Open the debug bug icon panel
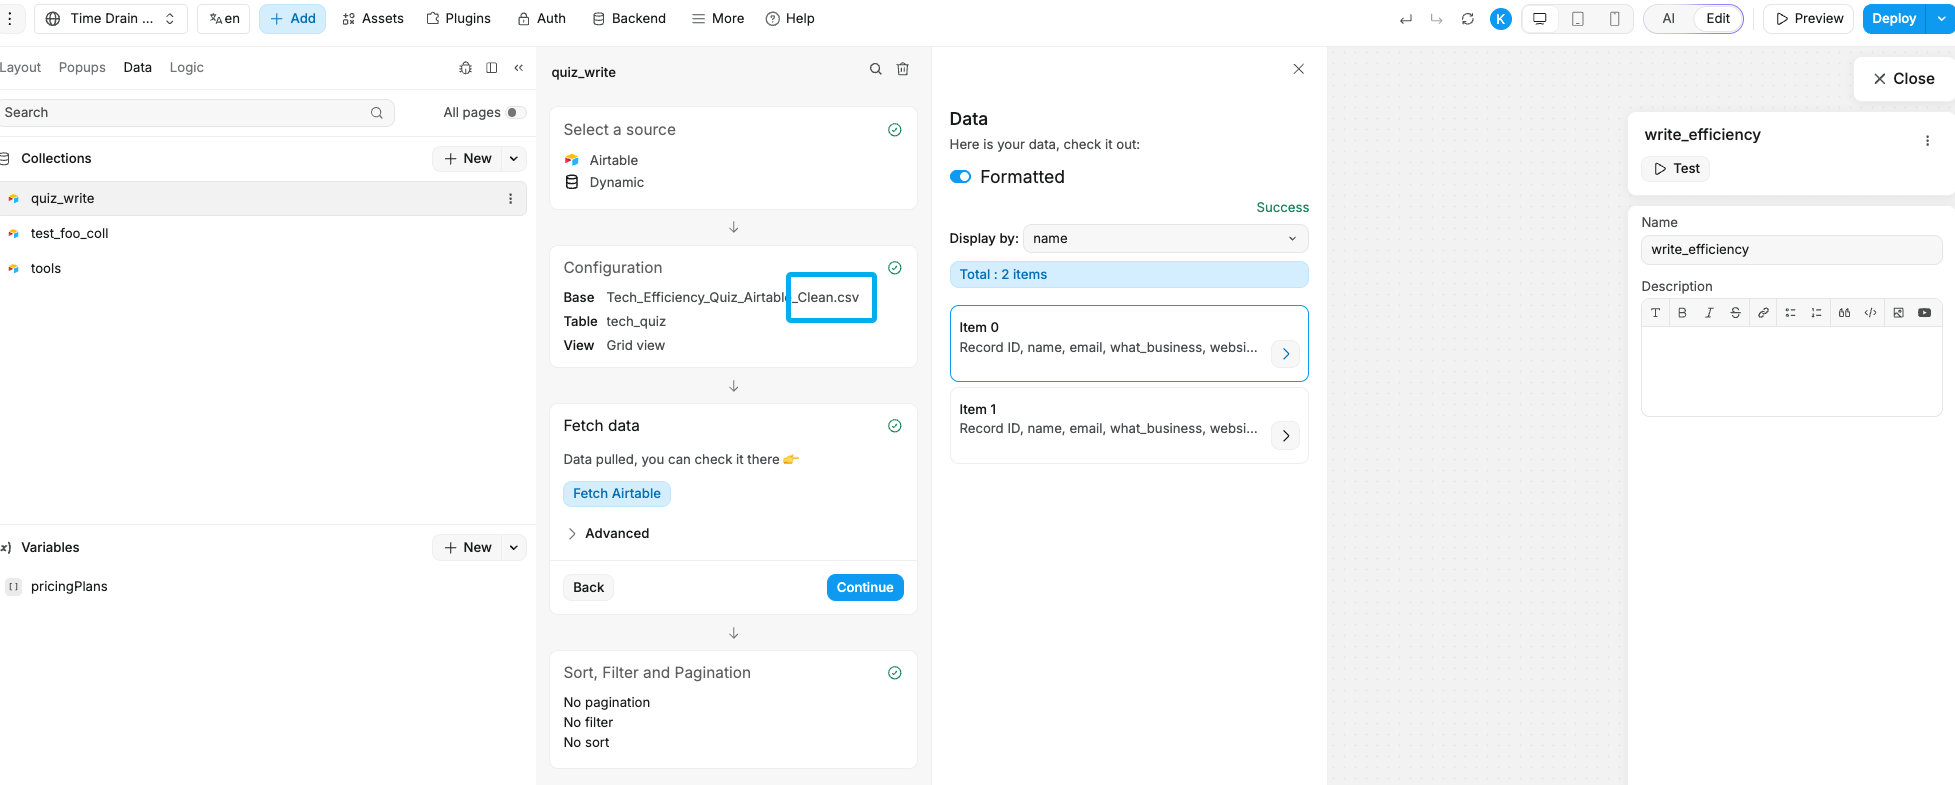The height and width of the screenshot is (785, 1955). 465,68
